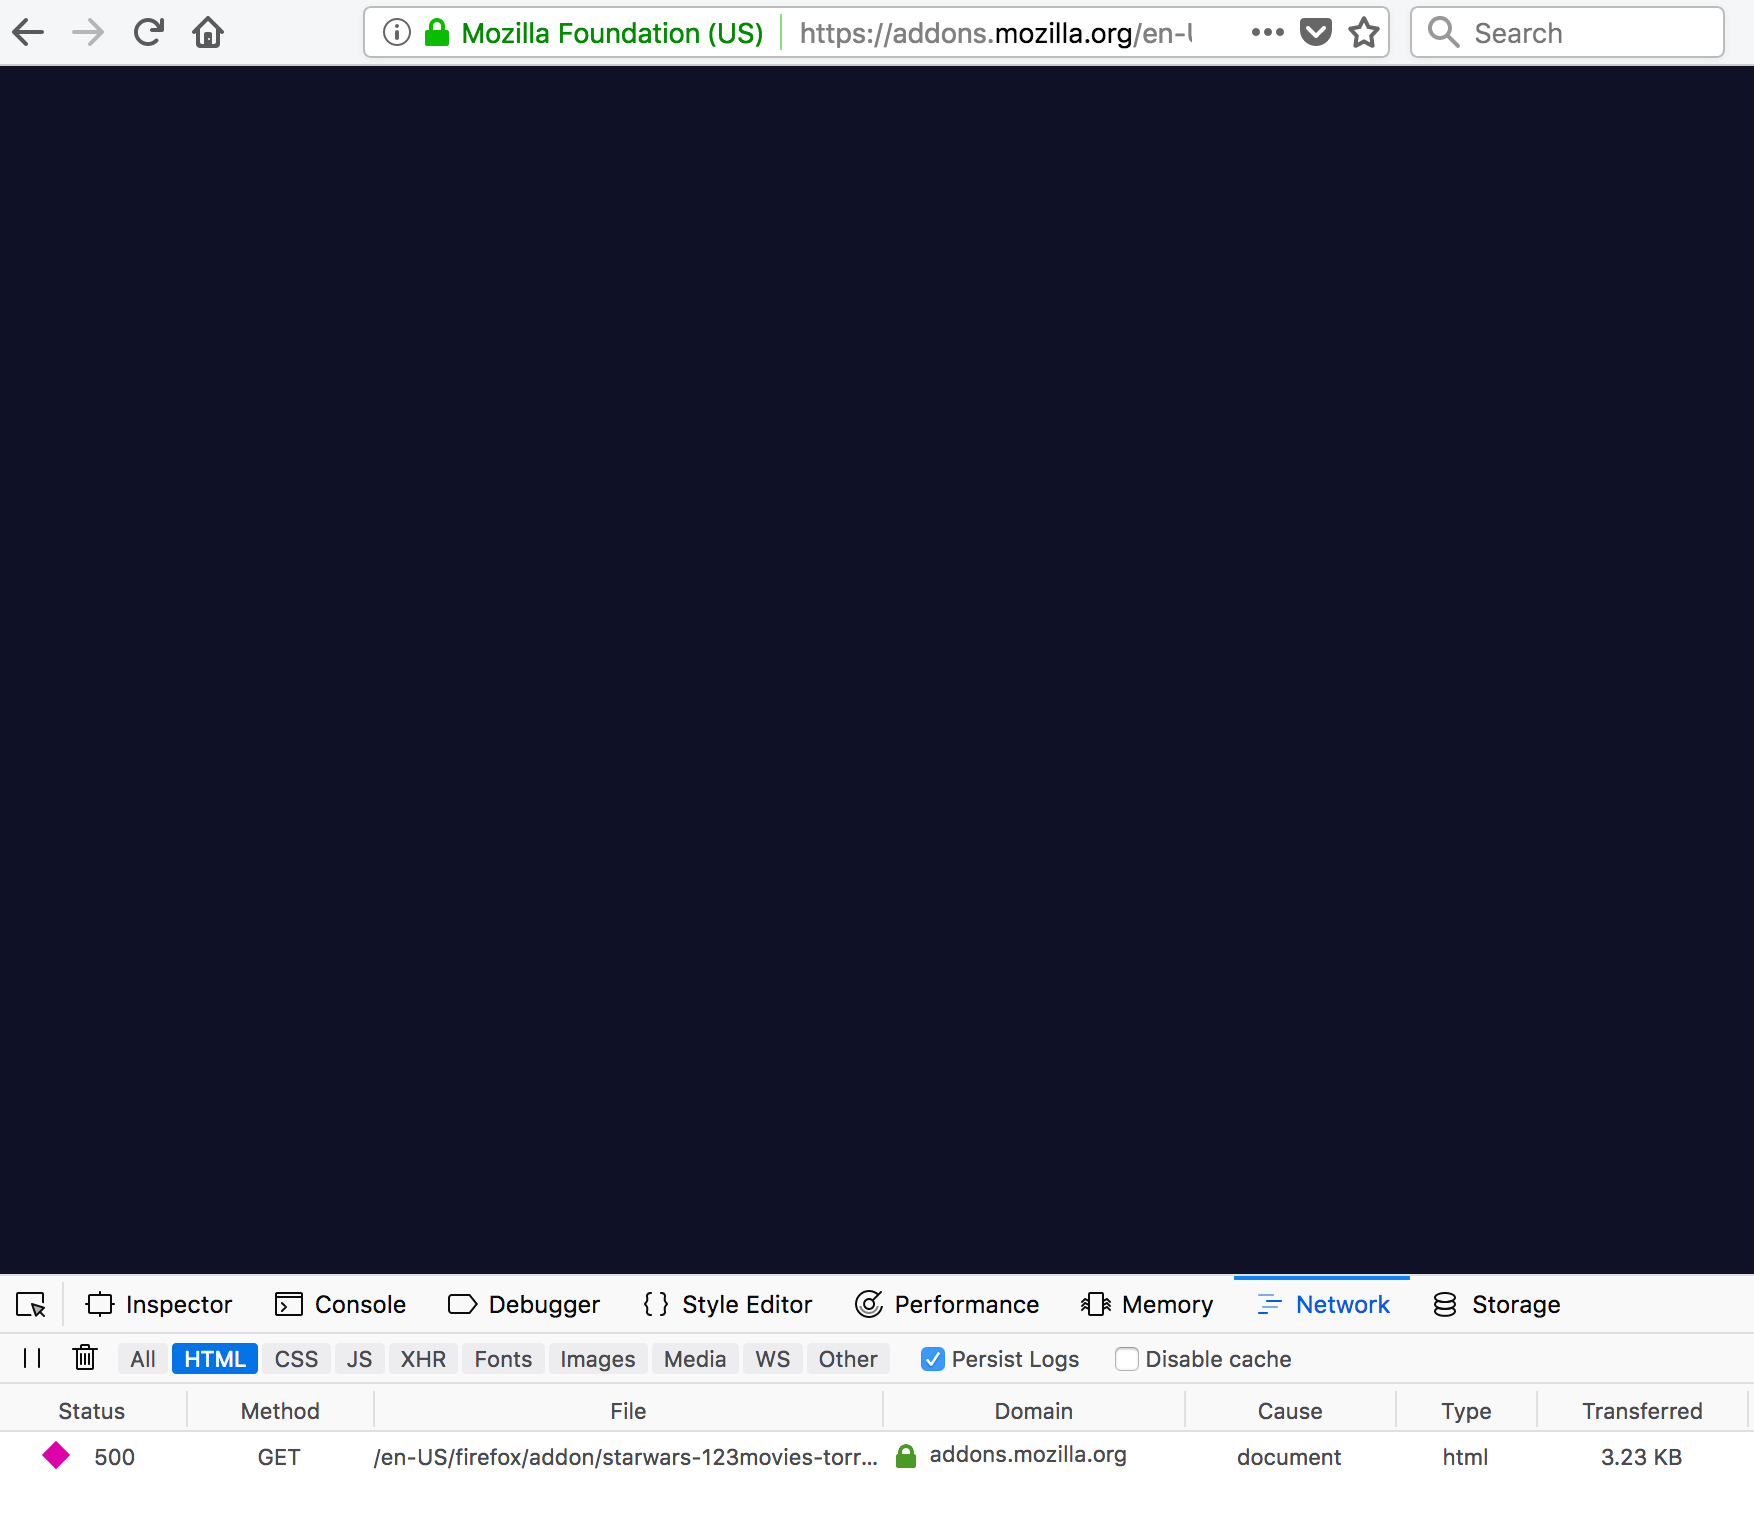Image resolution: width=1754 pixels, height=1518 pixels.
Task: Open navigation history via back arrow
Action: pyautogui.click(x=28, y=31)
